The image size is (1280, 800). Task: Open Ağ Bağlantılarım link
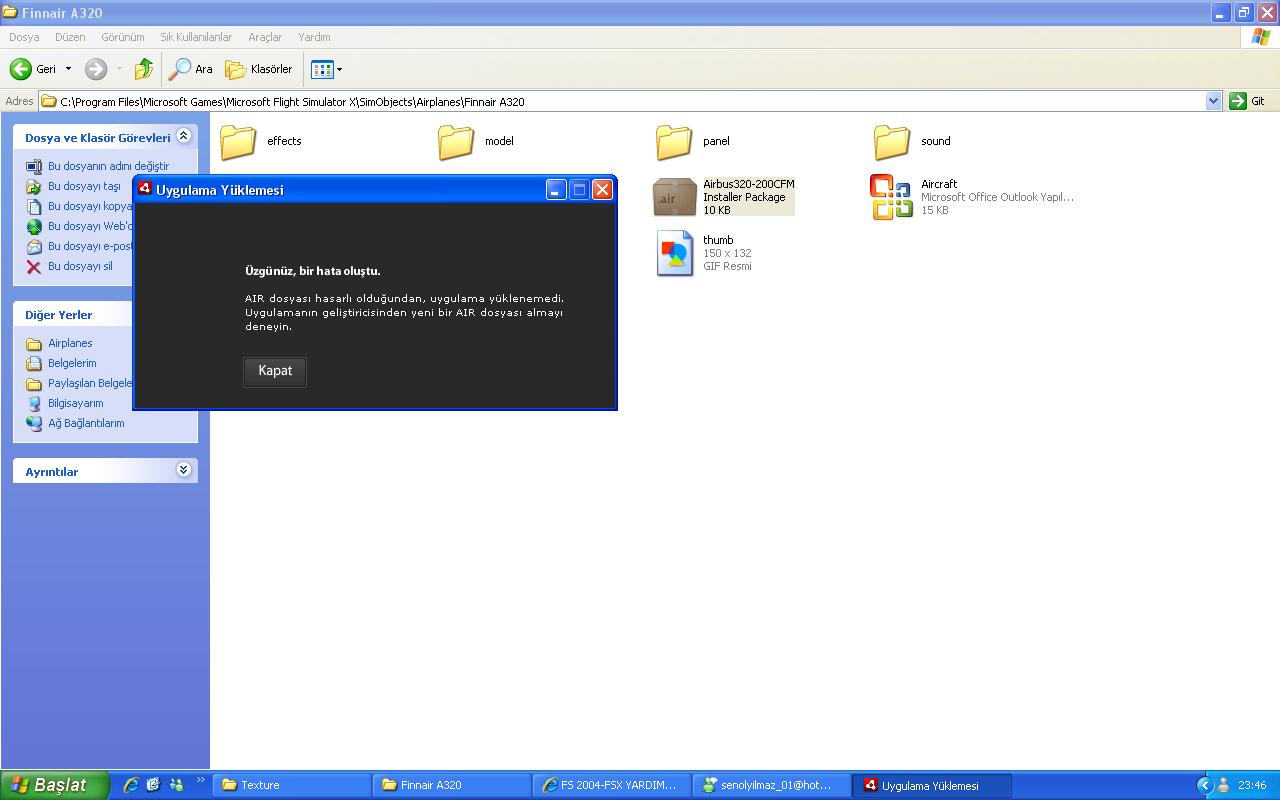(x=86, y=423)
